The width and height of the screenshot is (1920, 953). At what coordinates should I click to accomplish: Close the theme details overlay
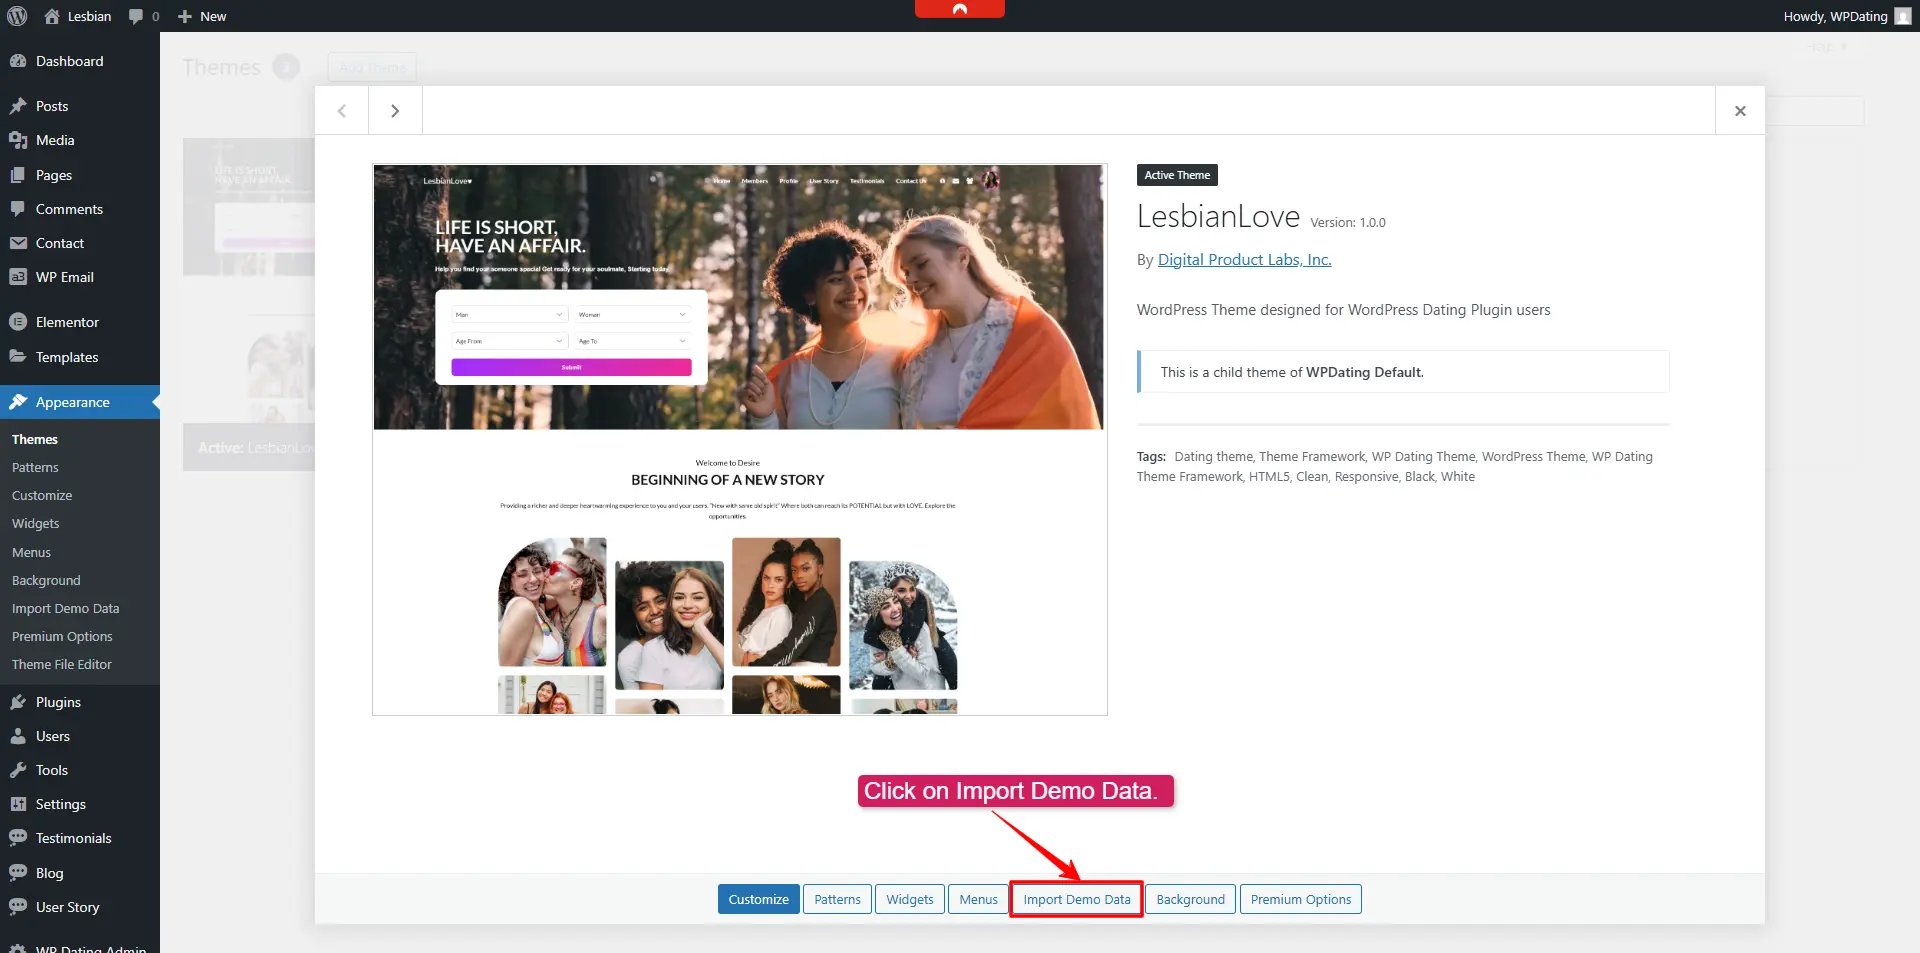(x=1740, y=111)
